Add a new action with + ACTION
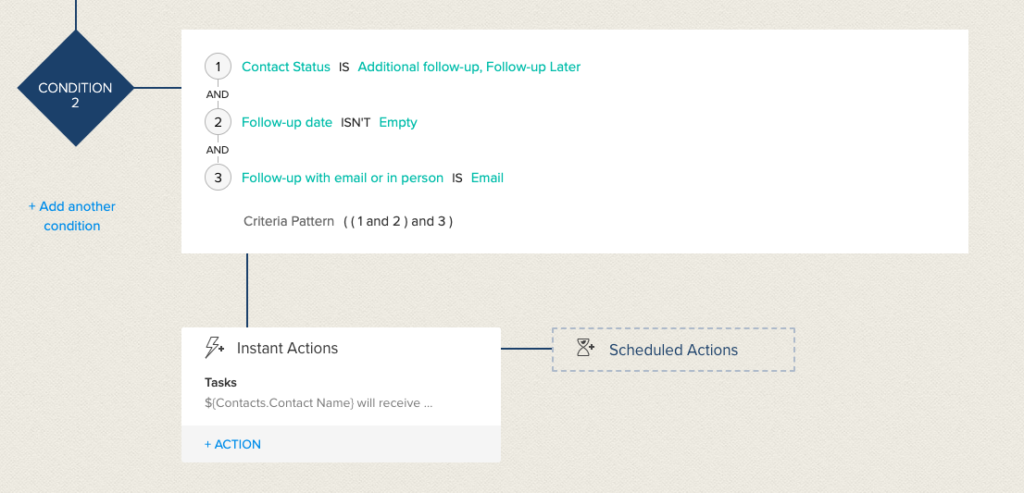The image size is (1024, 493). [232, 444]
